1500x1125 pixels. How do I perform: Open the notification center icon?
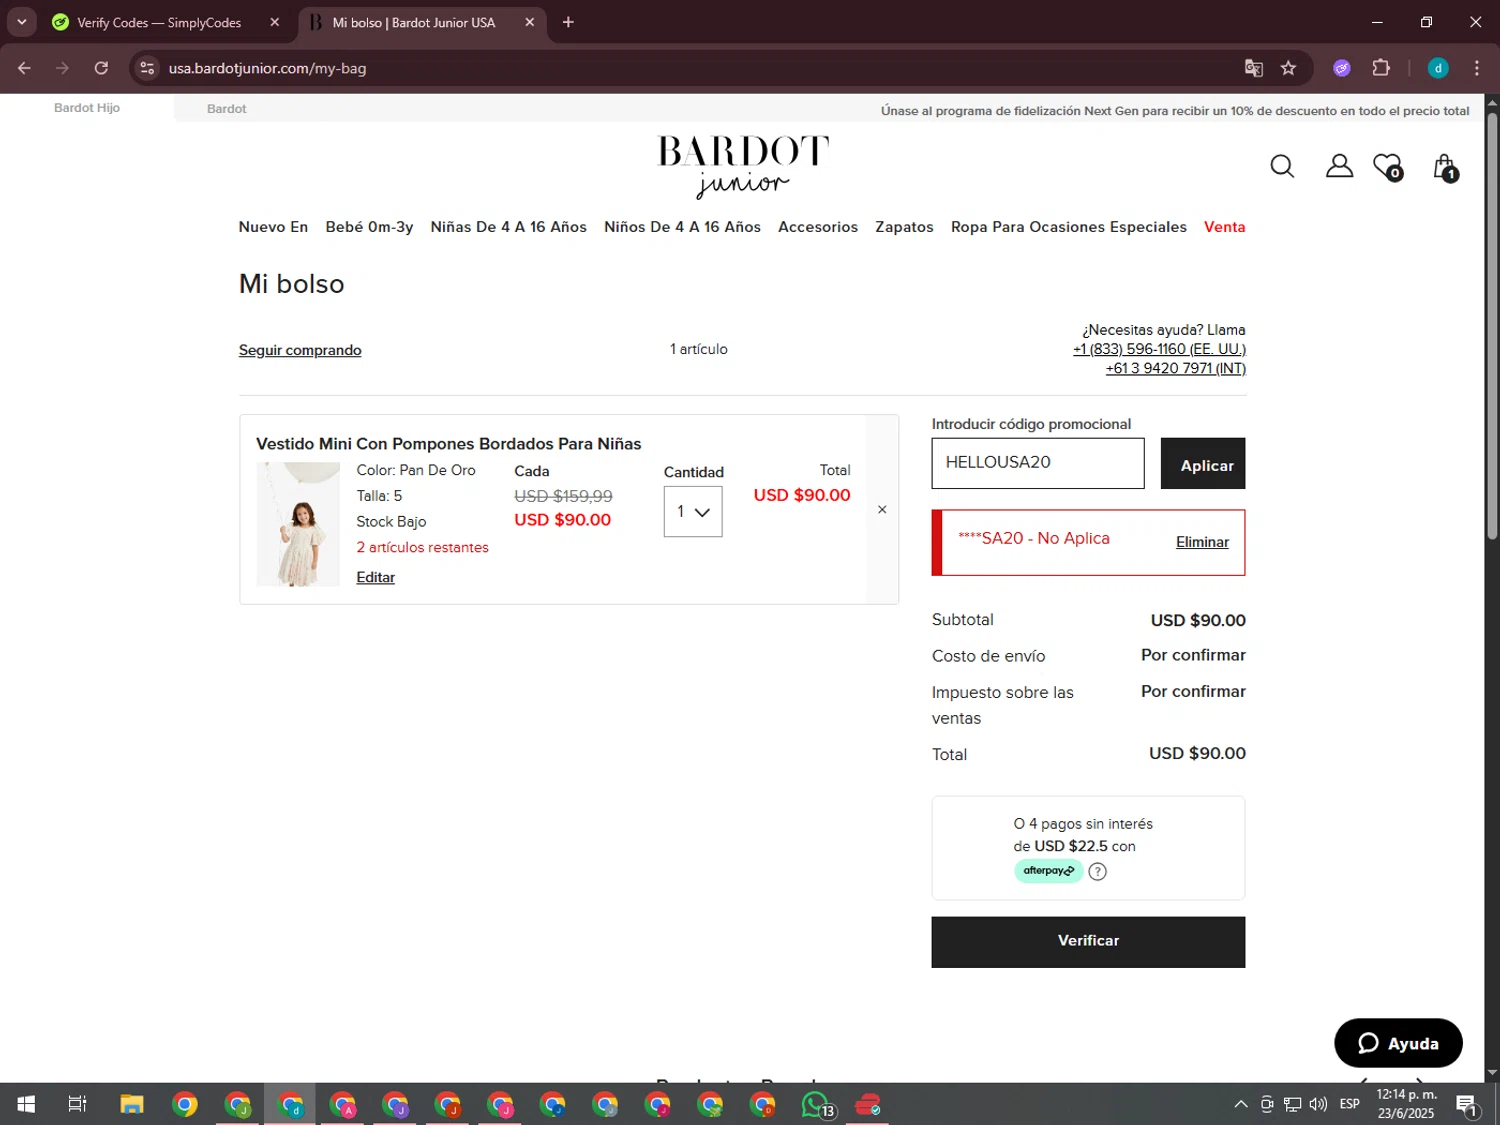coord(1467,1105)
